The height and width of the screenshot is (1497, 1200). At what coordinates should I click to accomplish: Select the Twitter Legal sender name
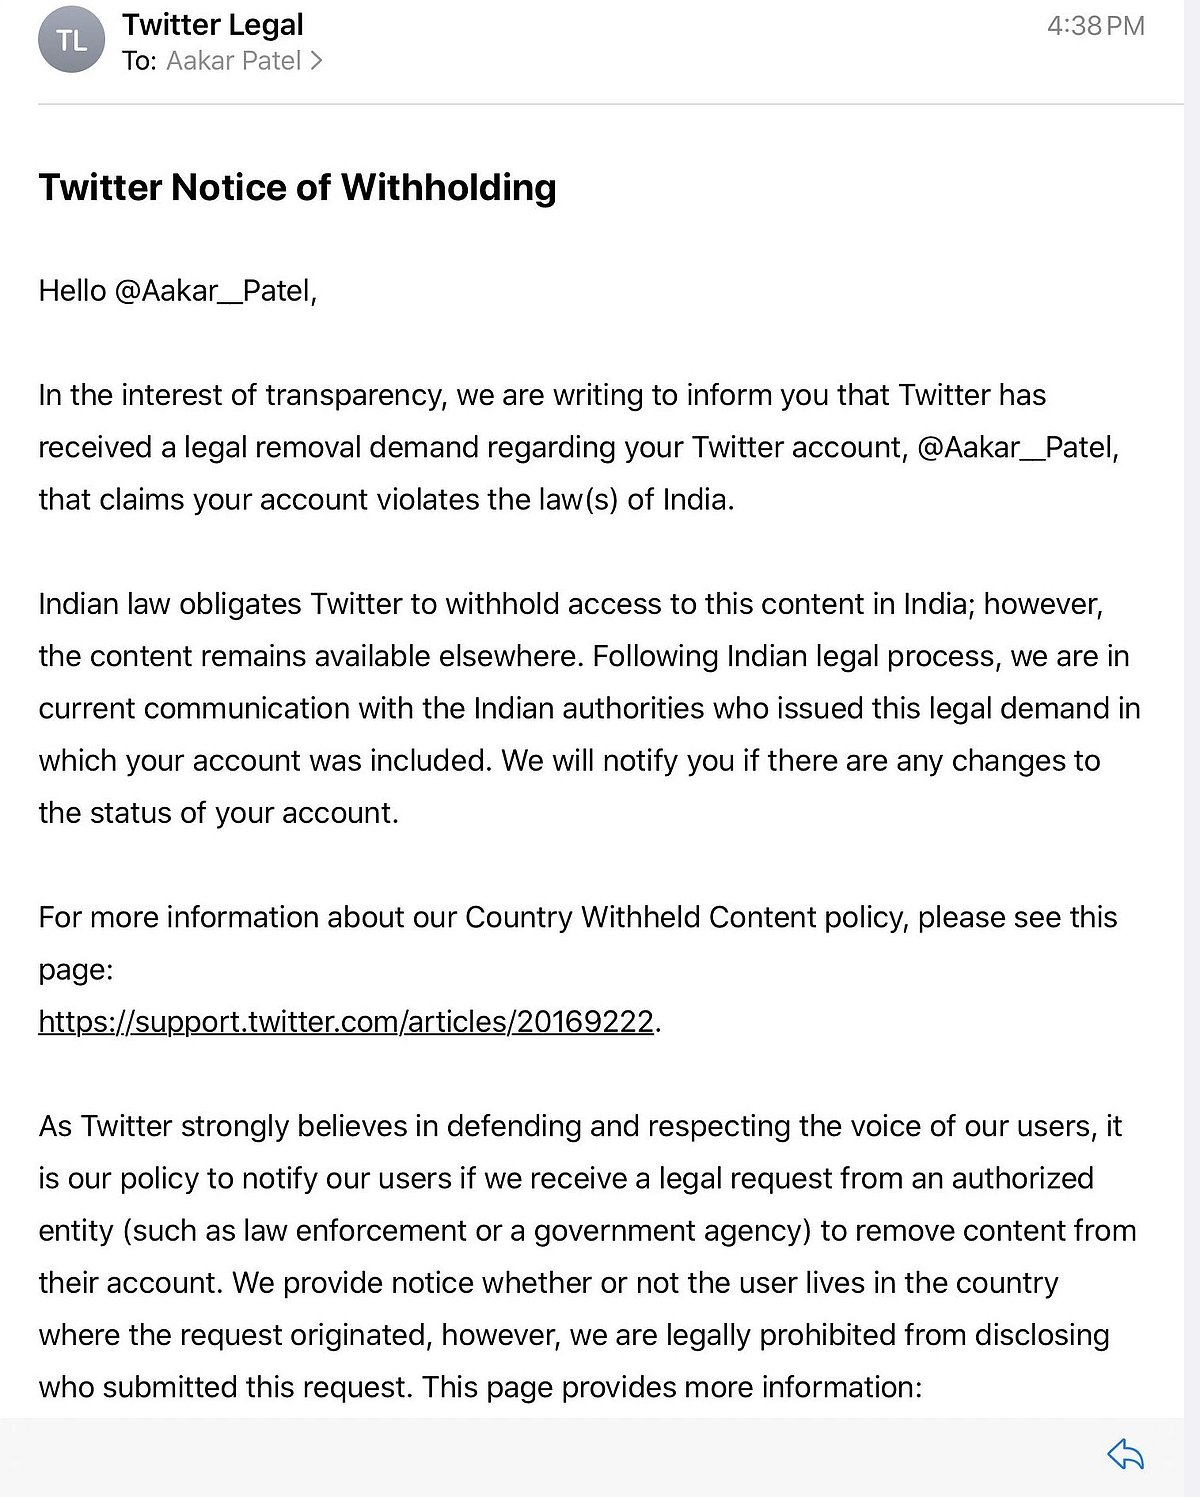[212, 24]
